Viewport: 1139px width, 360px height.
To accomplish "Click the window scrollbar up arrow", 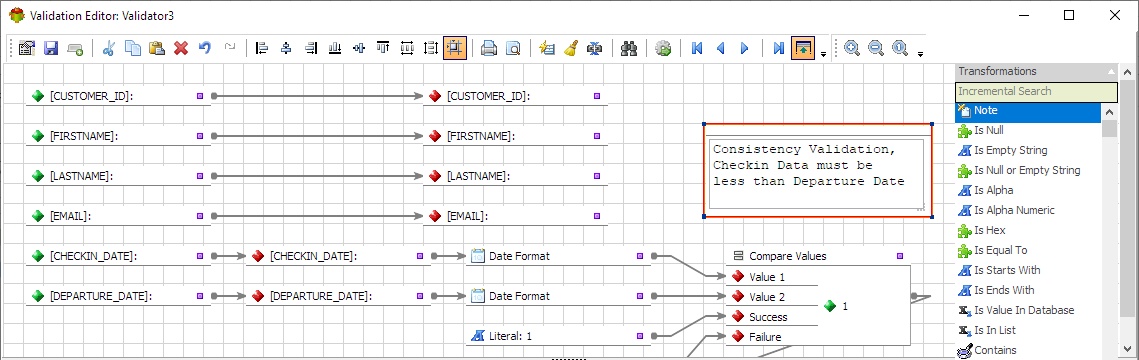I will 1127,73.
